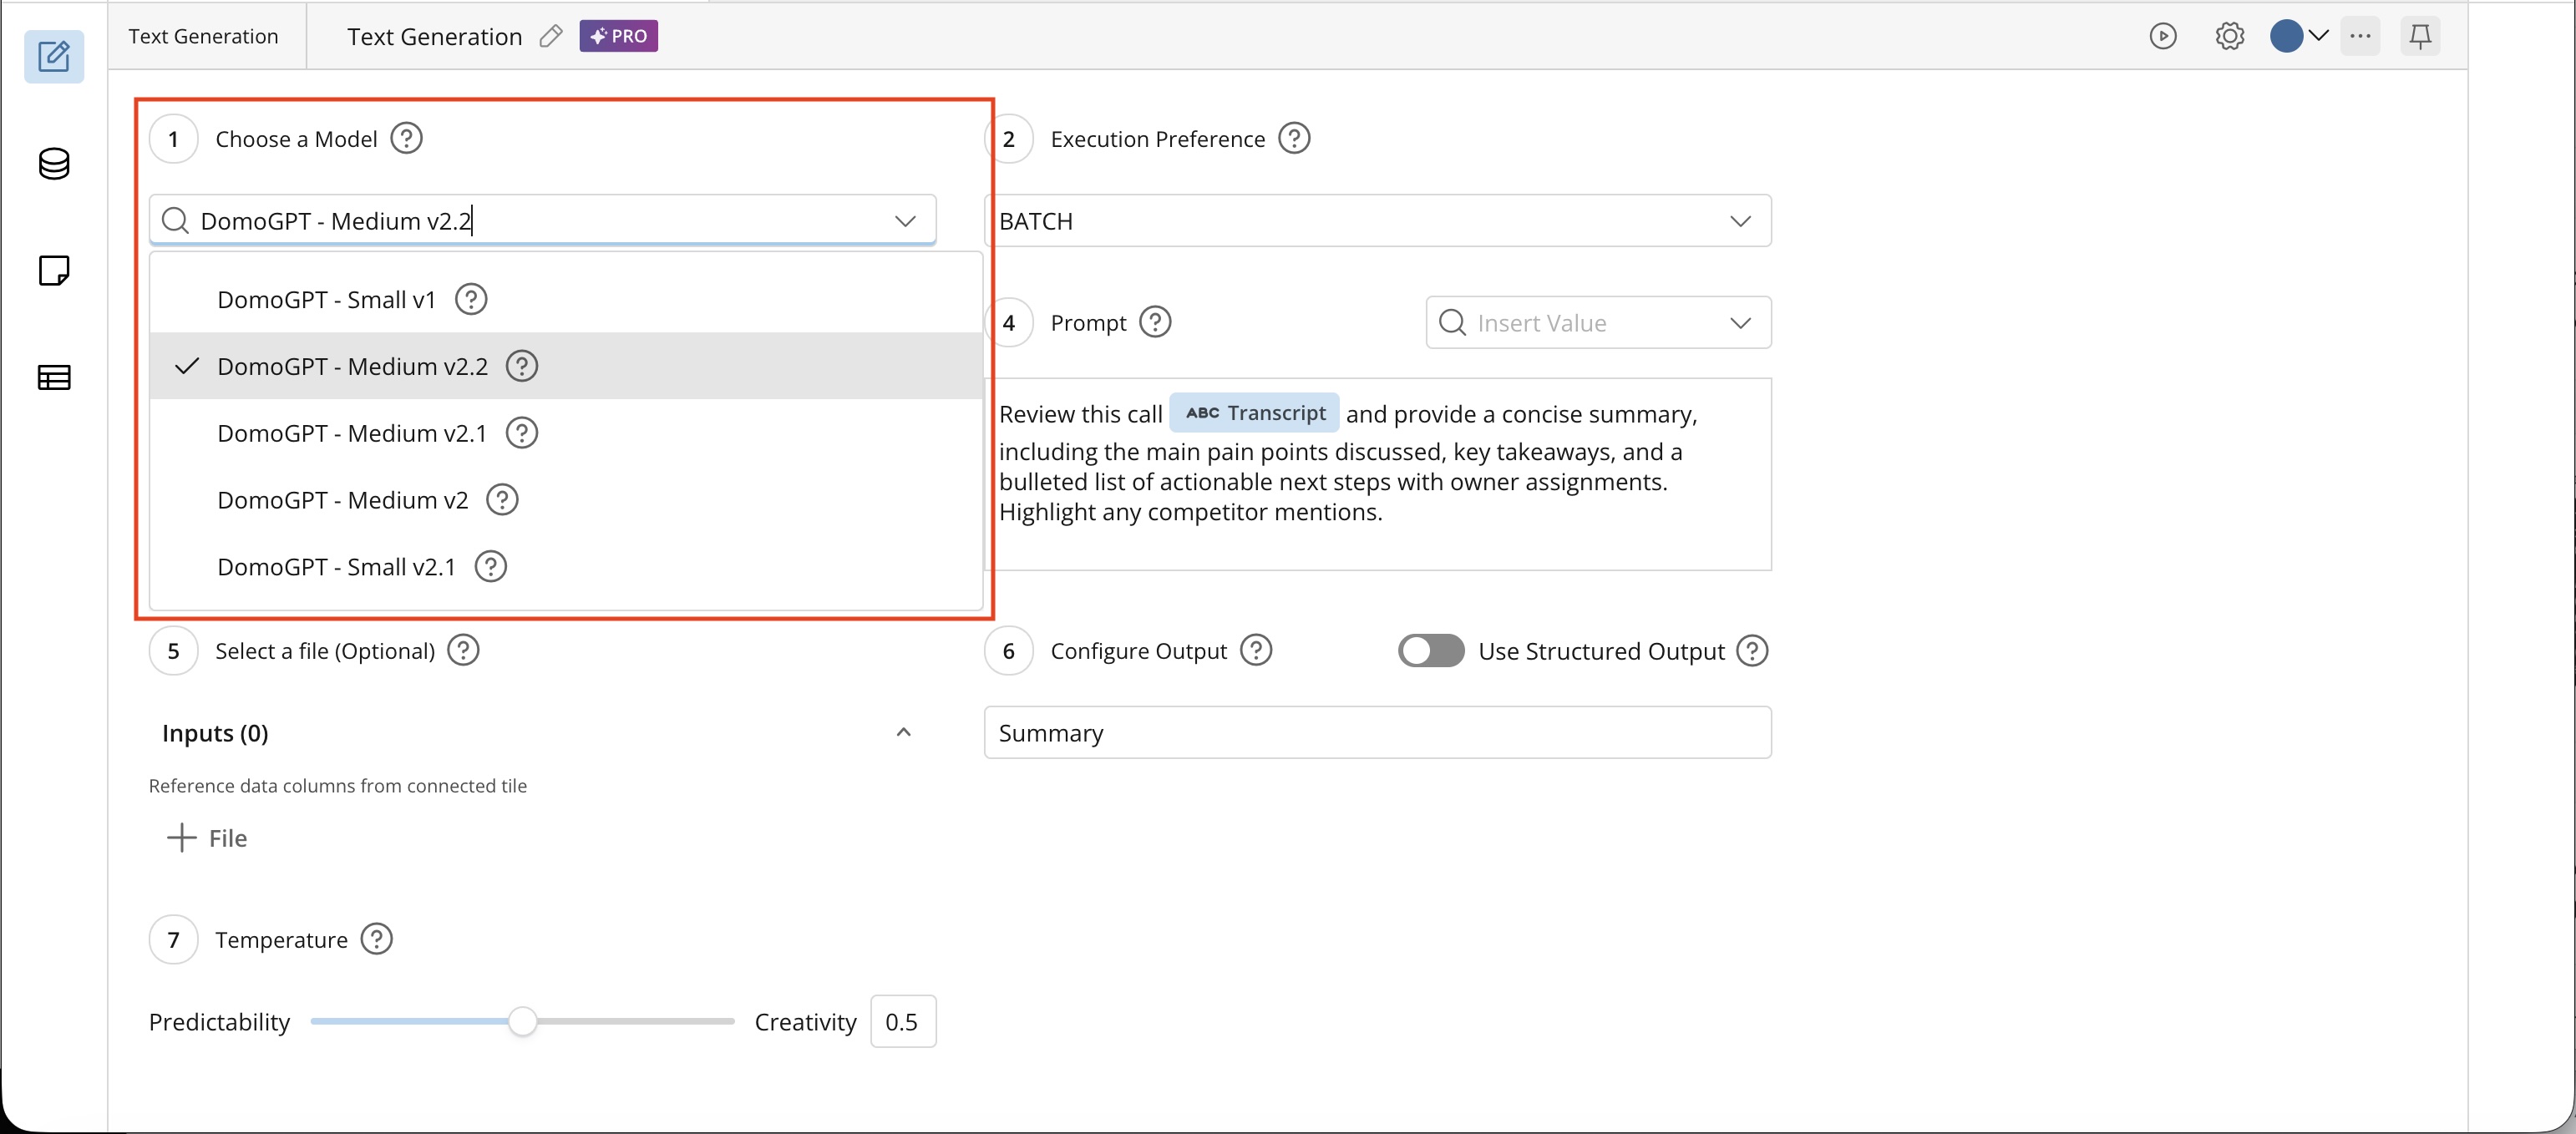This screenshot has width=2576, height=1134.
Task: Show help for Temperature
Action: (376, 939)
